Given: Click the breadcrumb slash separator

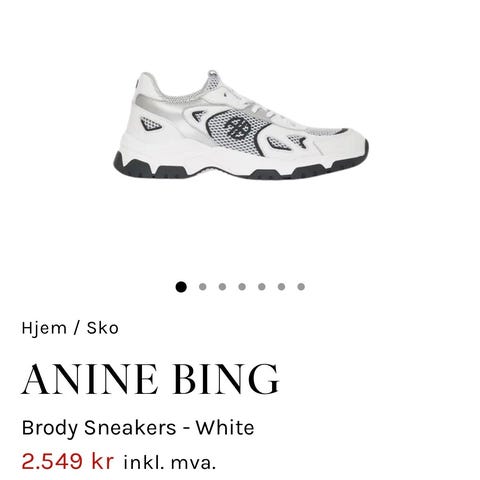Looking at the screenshot, I should click(77, 328).
